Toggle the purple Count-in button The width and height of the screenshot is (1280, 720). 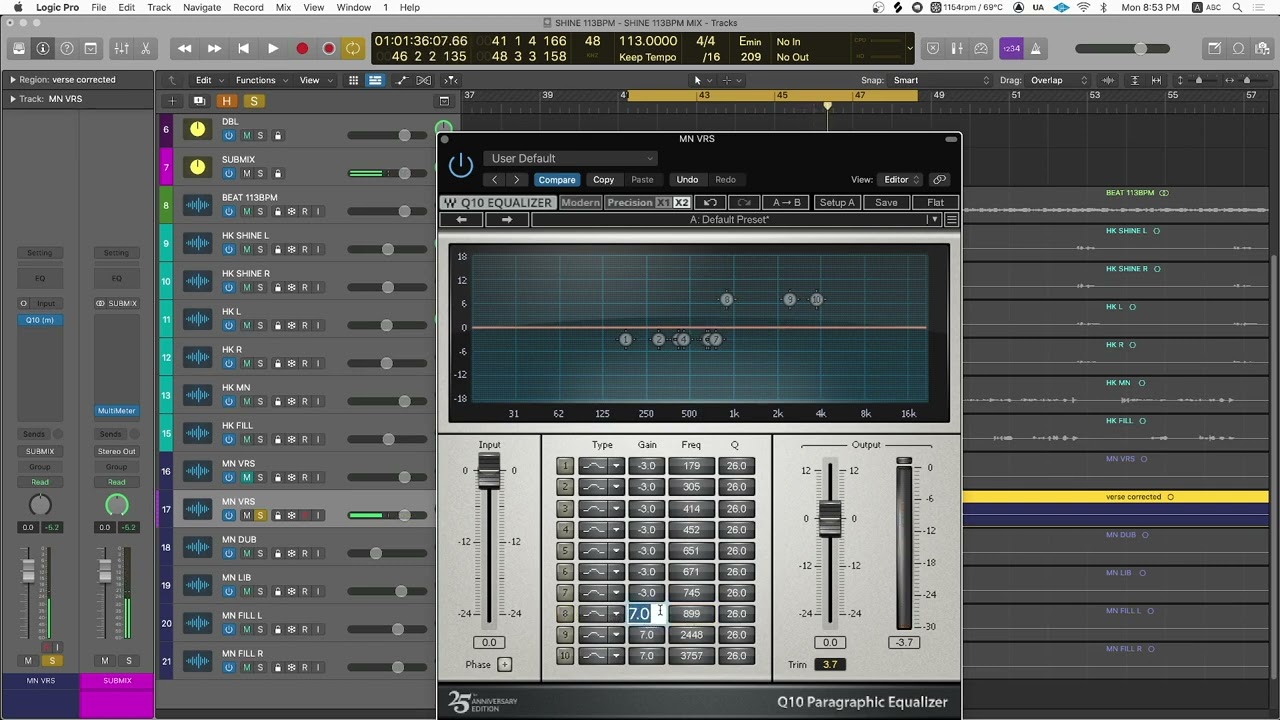pos(1011,48)
